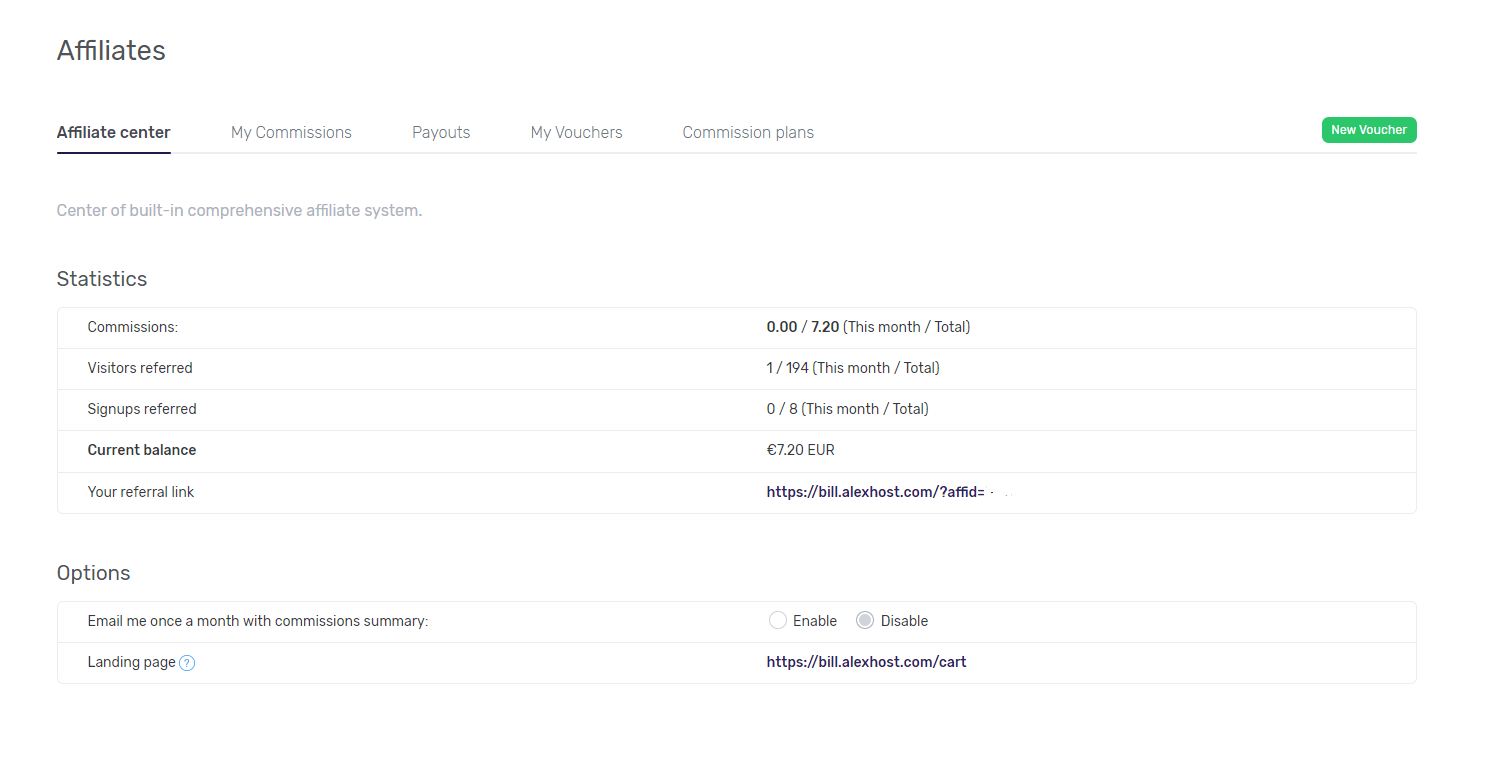Open the Commission plans tab

tap(748, 132)
